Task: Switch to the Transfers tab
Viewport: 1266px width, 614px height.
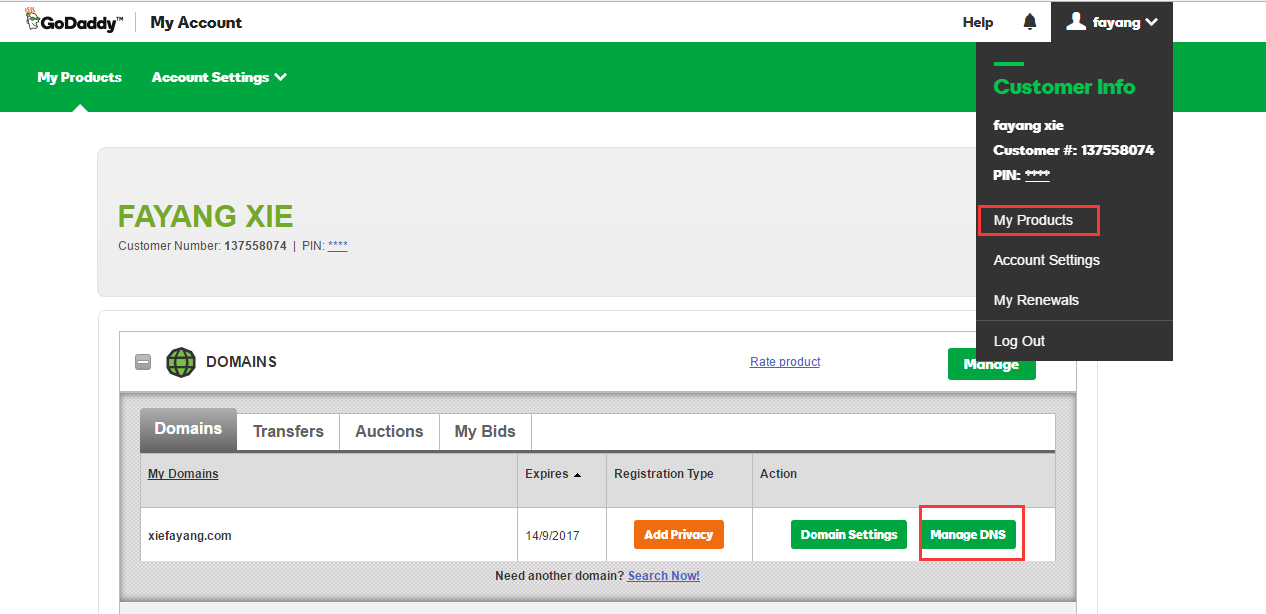Action: click(288, 432)
